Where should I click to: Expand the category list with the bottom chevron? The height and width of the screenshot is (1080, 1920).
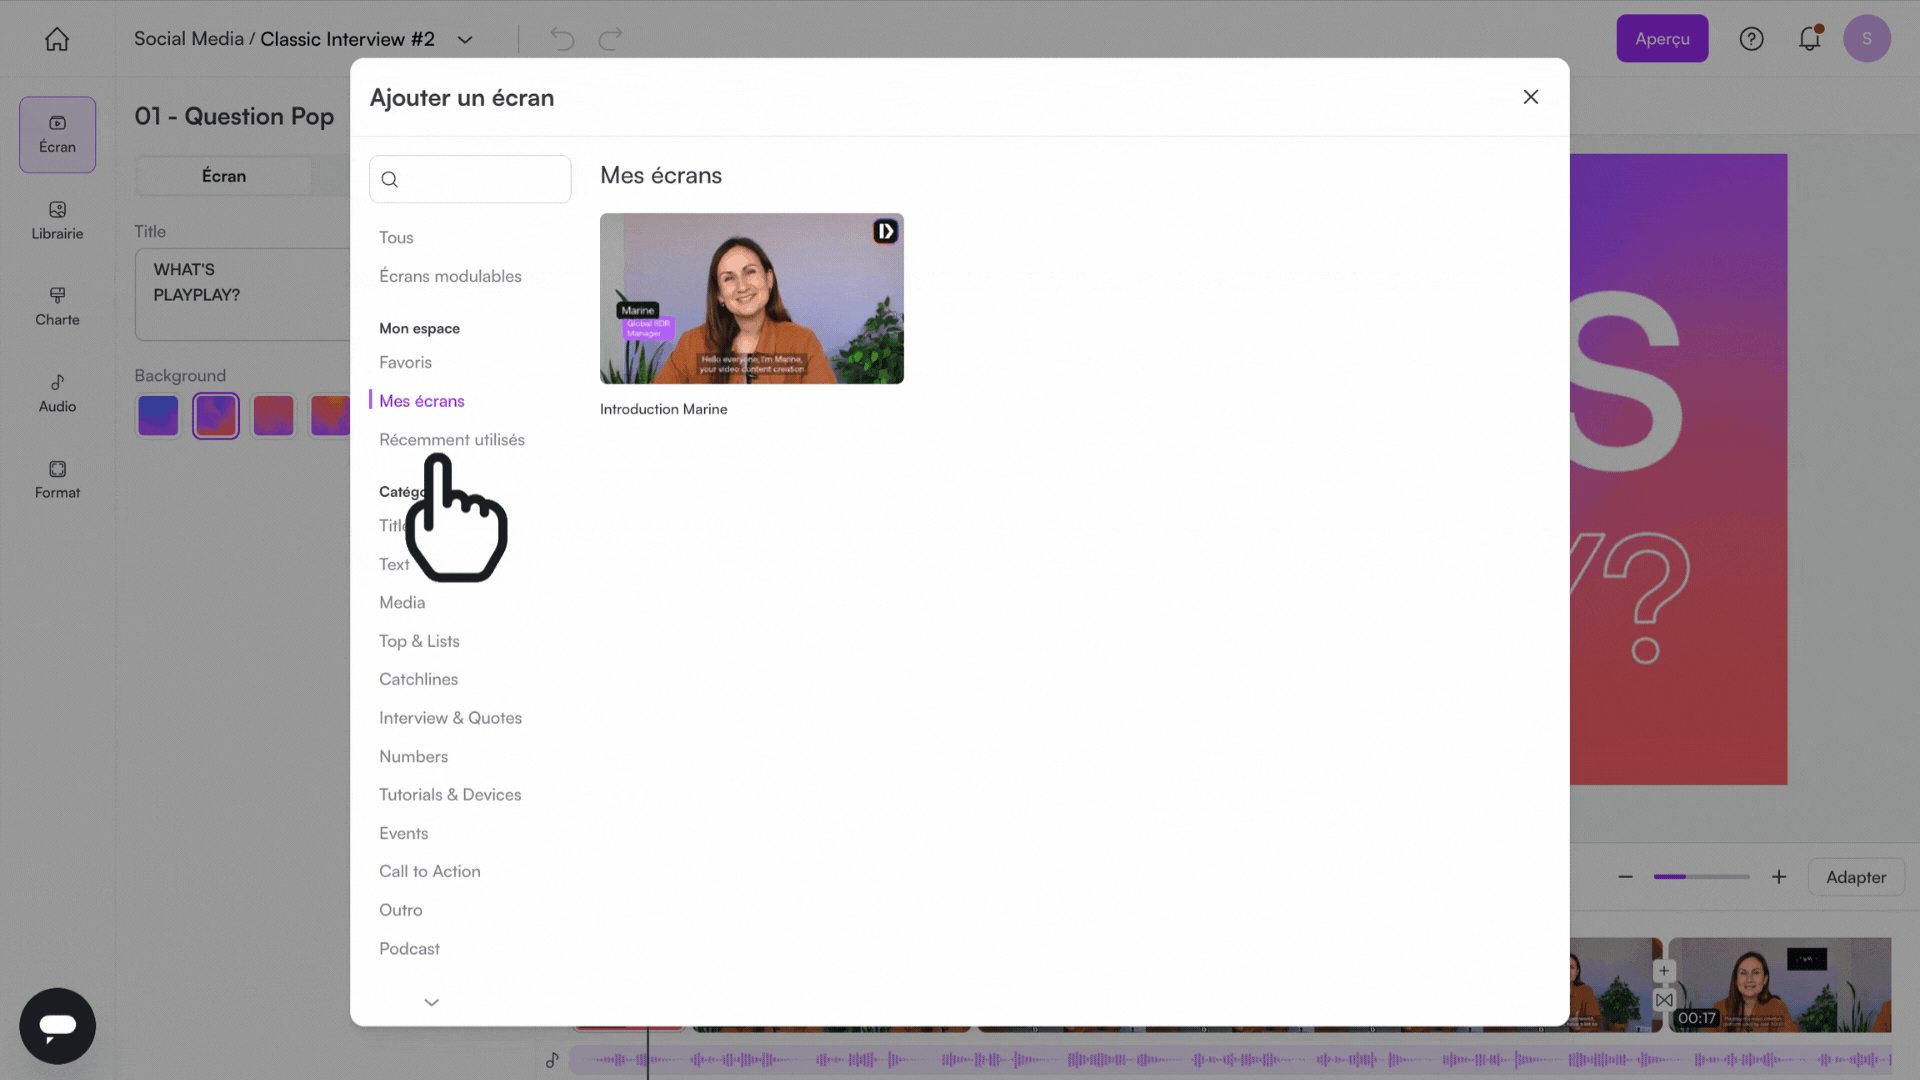click(431, 1002)
